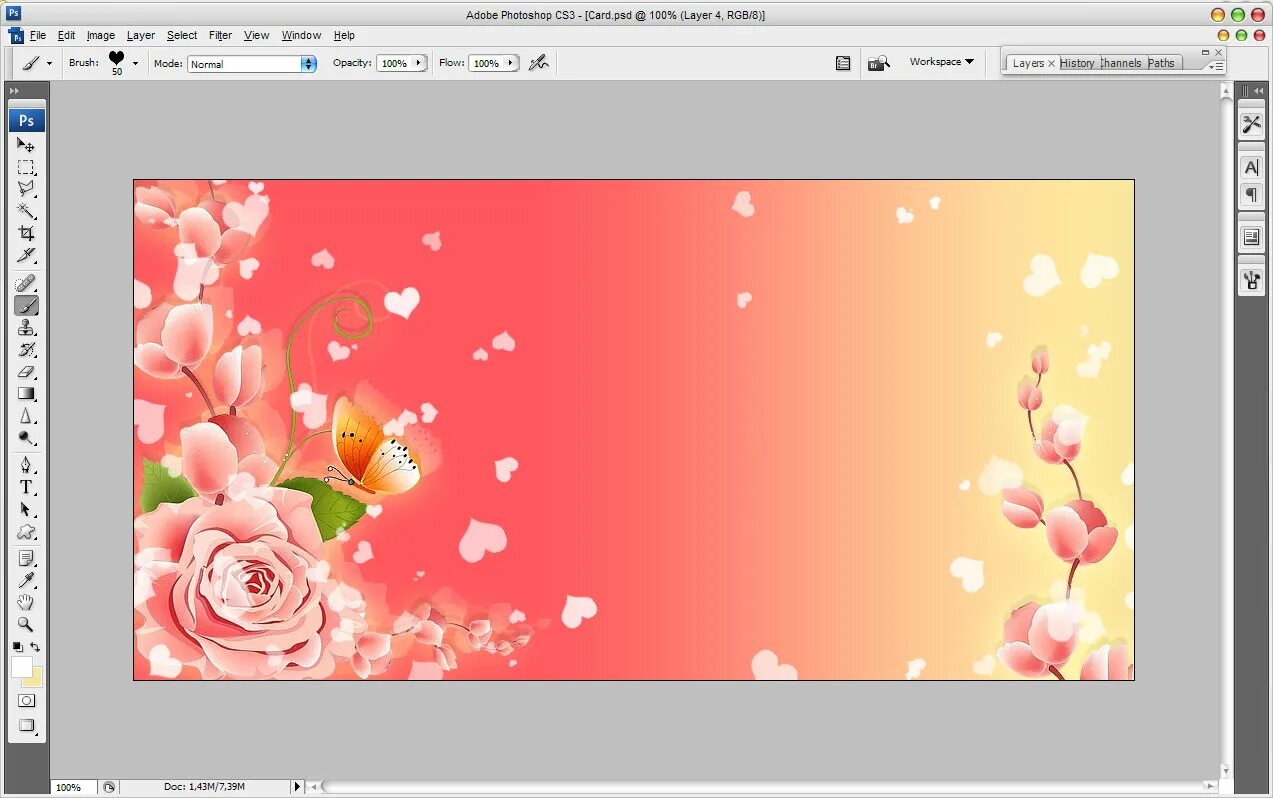Select the Pen tool
Screen dimensions: 1273x798
coord(26,466)
